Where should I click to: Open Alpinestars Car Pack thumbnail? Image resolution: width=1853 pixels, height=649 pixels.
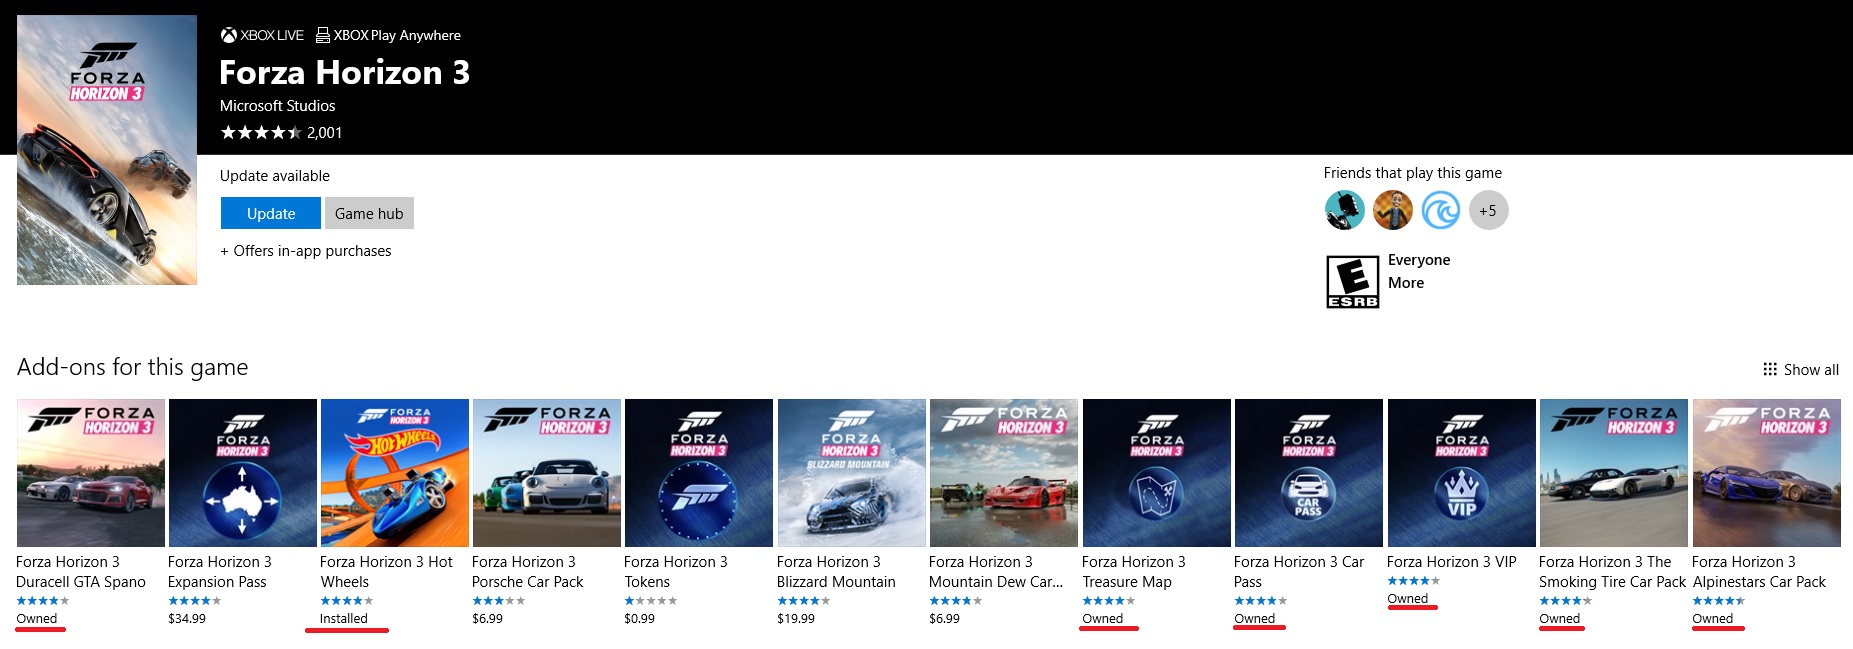point(1767,473)
